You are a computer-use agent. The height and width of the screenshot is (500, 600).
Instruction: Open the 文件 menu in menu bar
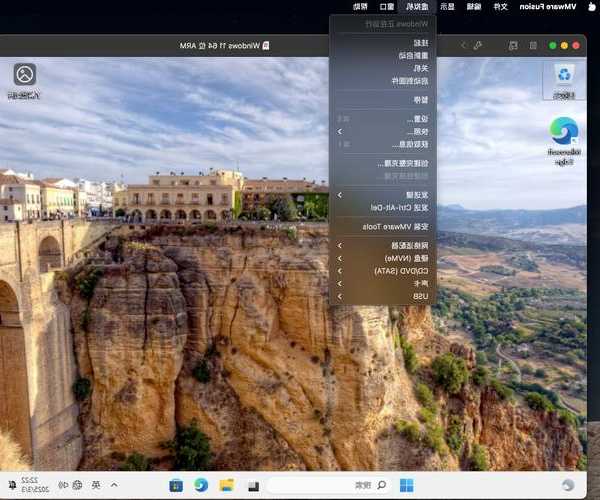[501, 7]
